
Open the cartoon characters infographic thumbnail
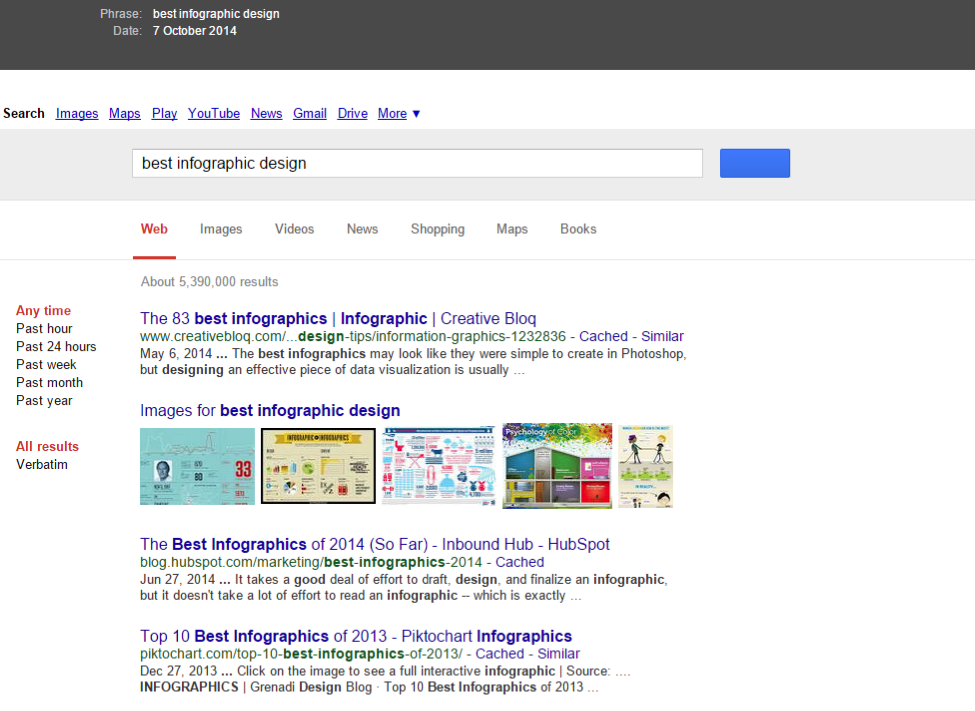pyautogui.click(x=645, y=466)
